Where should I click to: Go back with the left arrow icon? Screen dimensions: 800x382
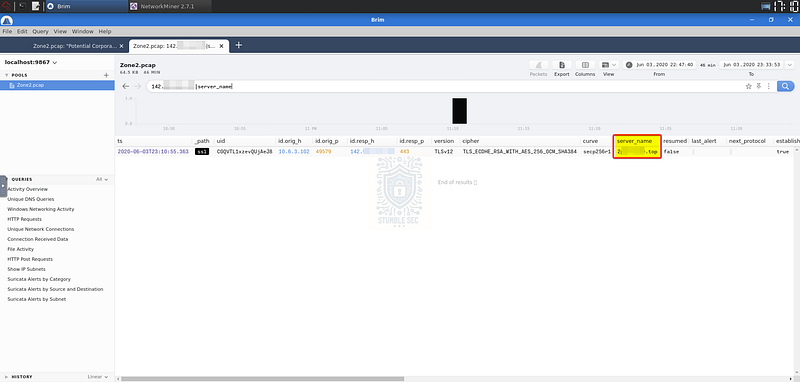(126, 86)
